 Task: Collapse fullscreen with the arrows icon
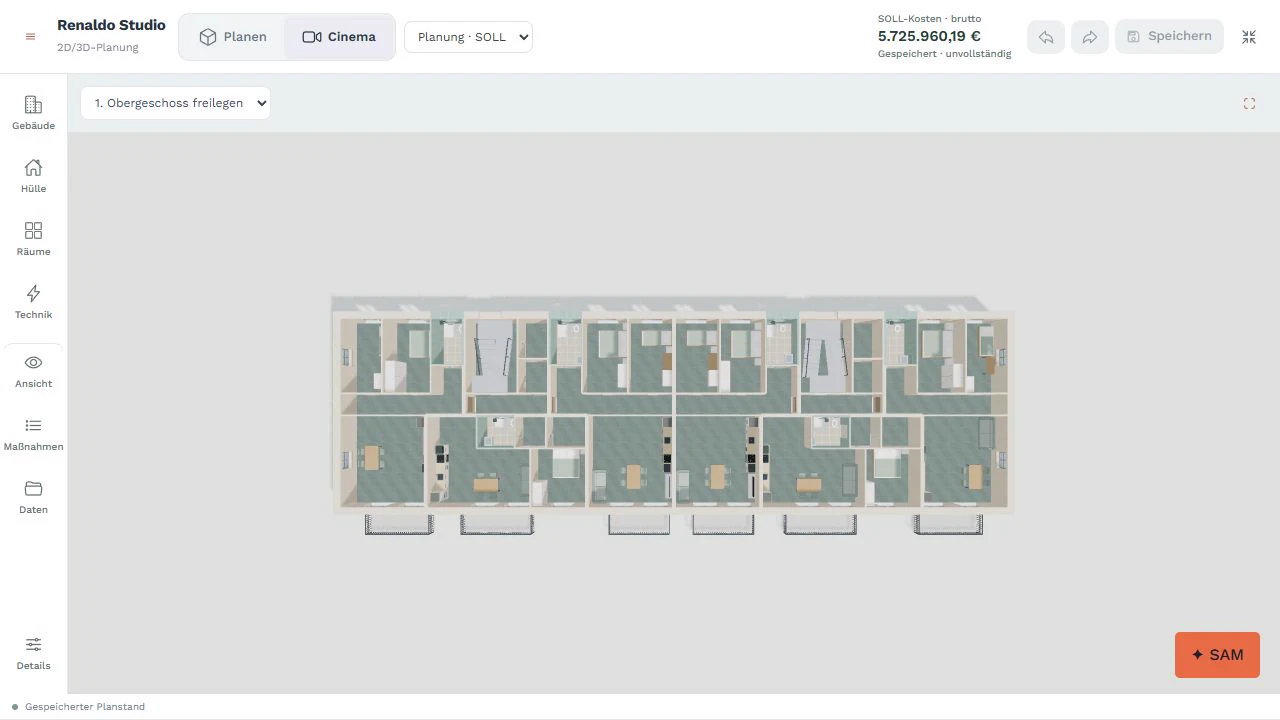(x=1249, y=37)
